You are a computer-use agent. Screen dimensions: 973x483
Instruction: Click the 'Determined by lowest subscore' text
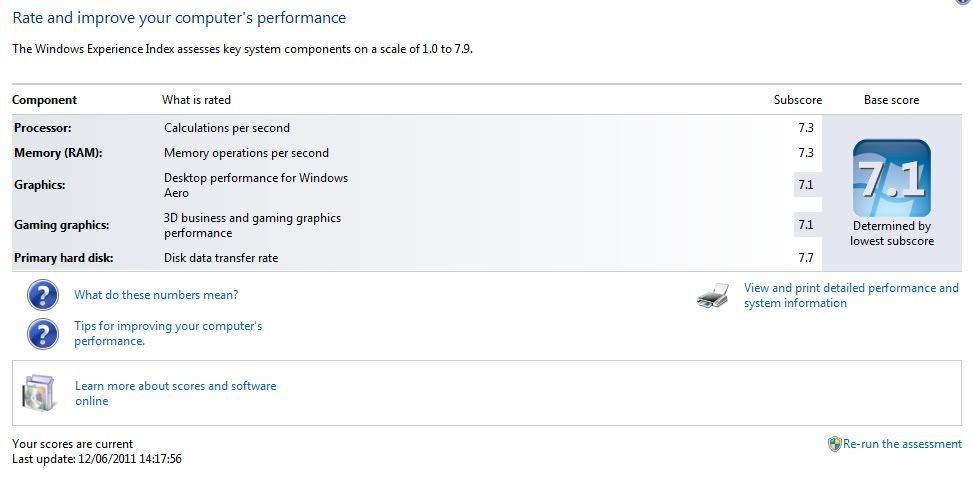(892, 233)
